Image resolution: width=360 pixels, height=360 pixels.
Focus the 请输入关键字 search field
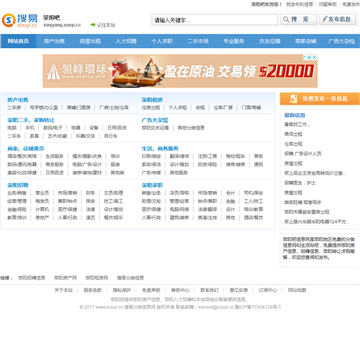[x=215, y=20]
